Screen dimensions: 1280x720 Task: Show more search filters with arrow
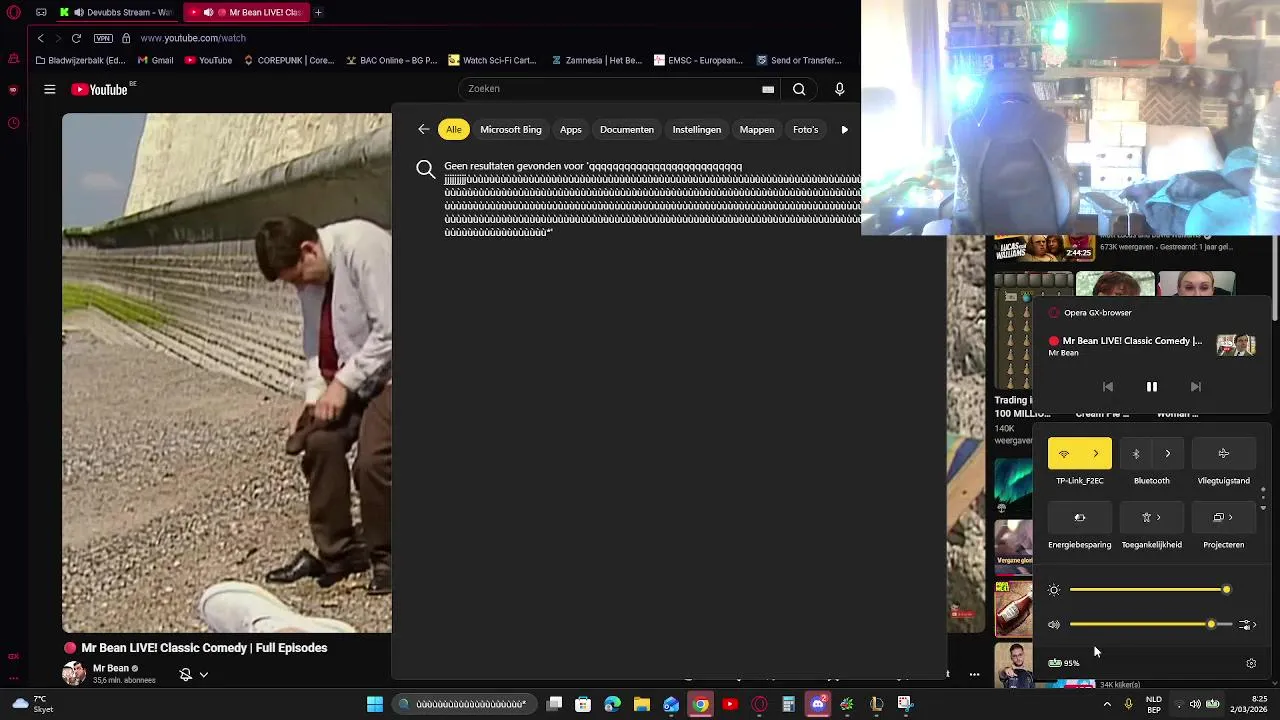click(845, 129)
